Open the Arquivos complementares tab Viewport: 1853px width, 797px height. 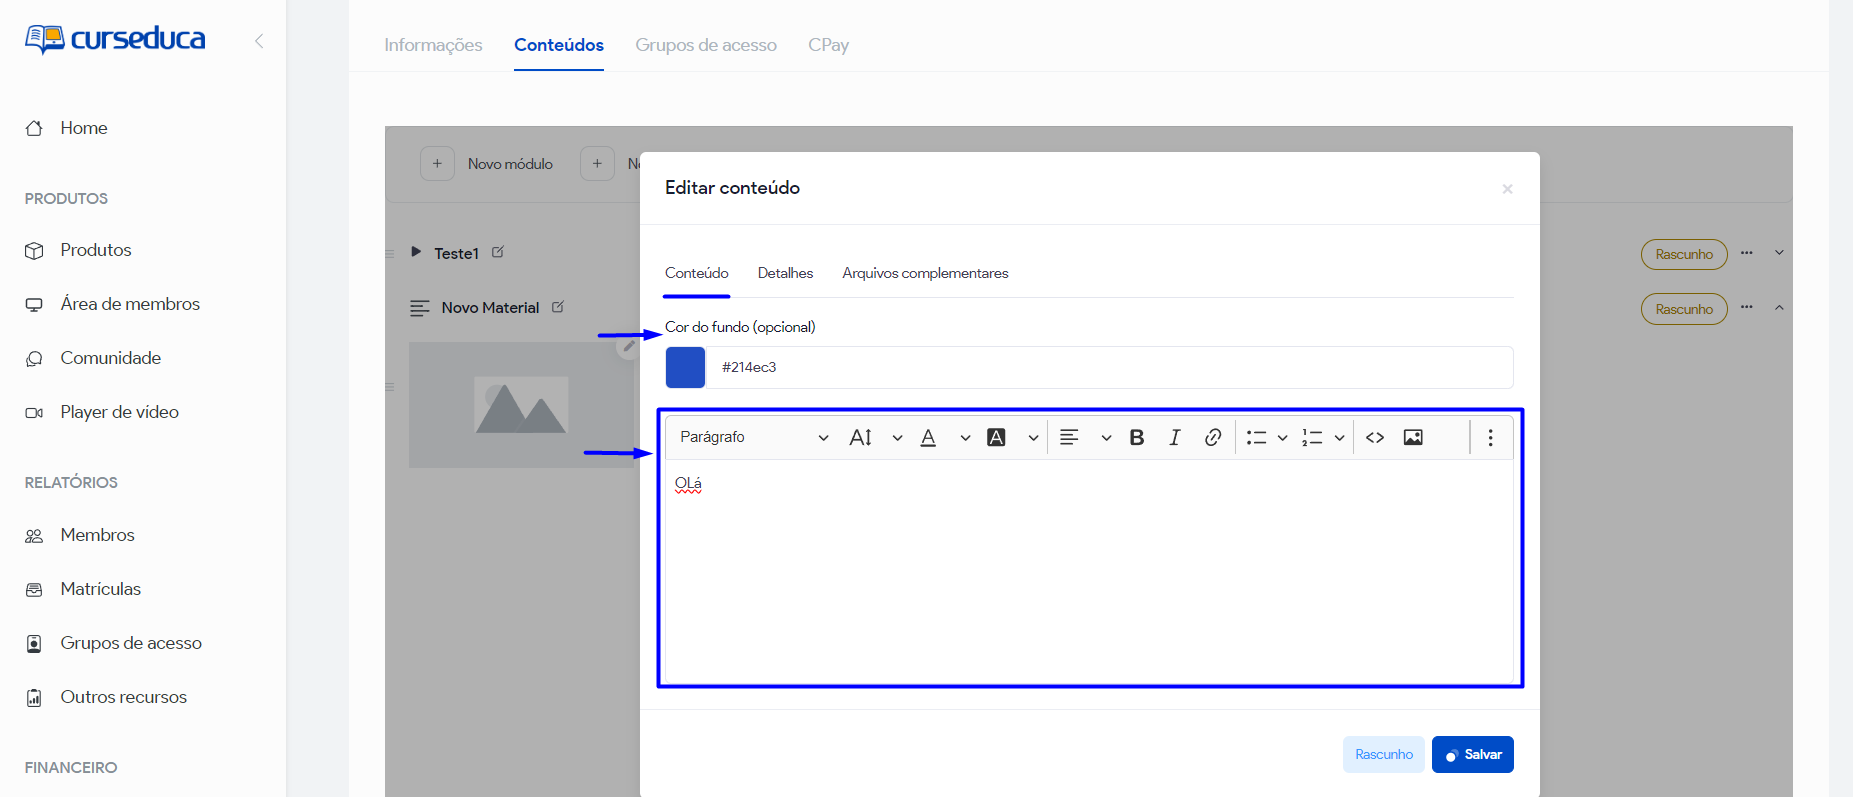(925, 273)
